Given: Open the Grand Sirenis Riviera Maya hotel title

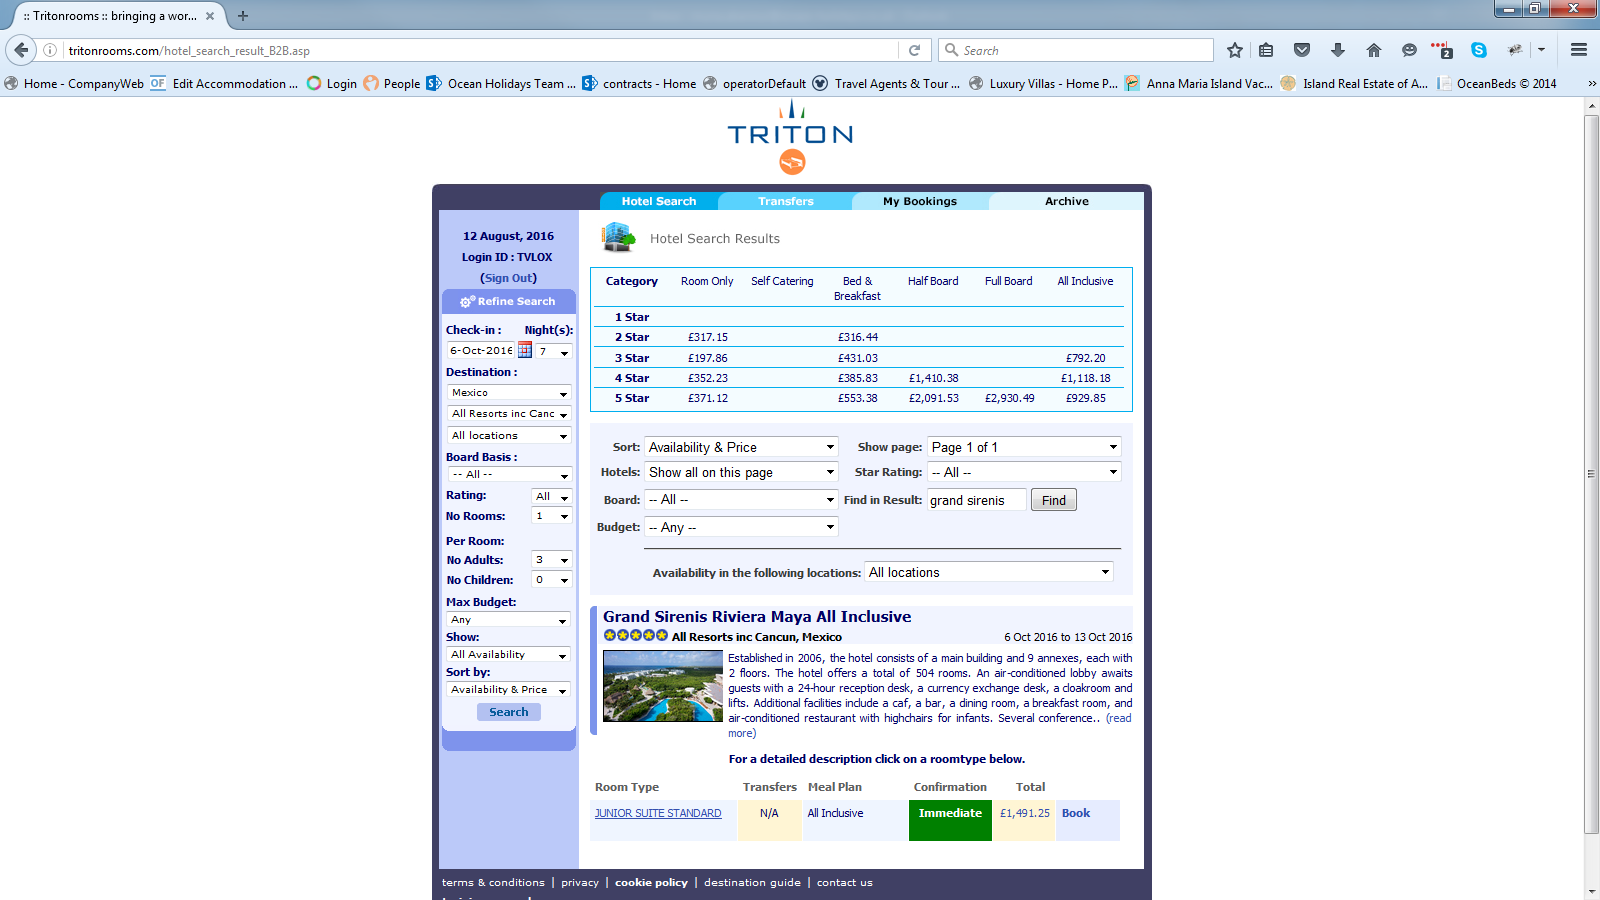Looking at the screenshot, I should [x=757, y=617].
